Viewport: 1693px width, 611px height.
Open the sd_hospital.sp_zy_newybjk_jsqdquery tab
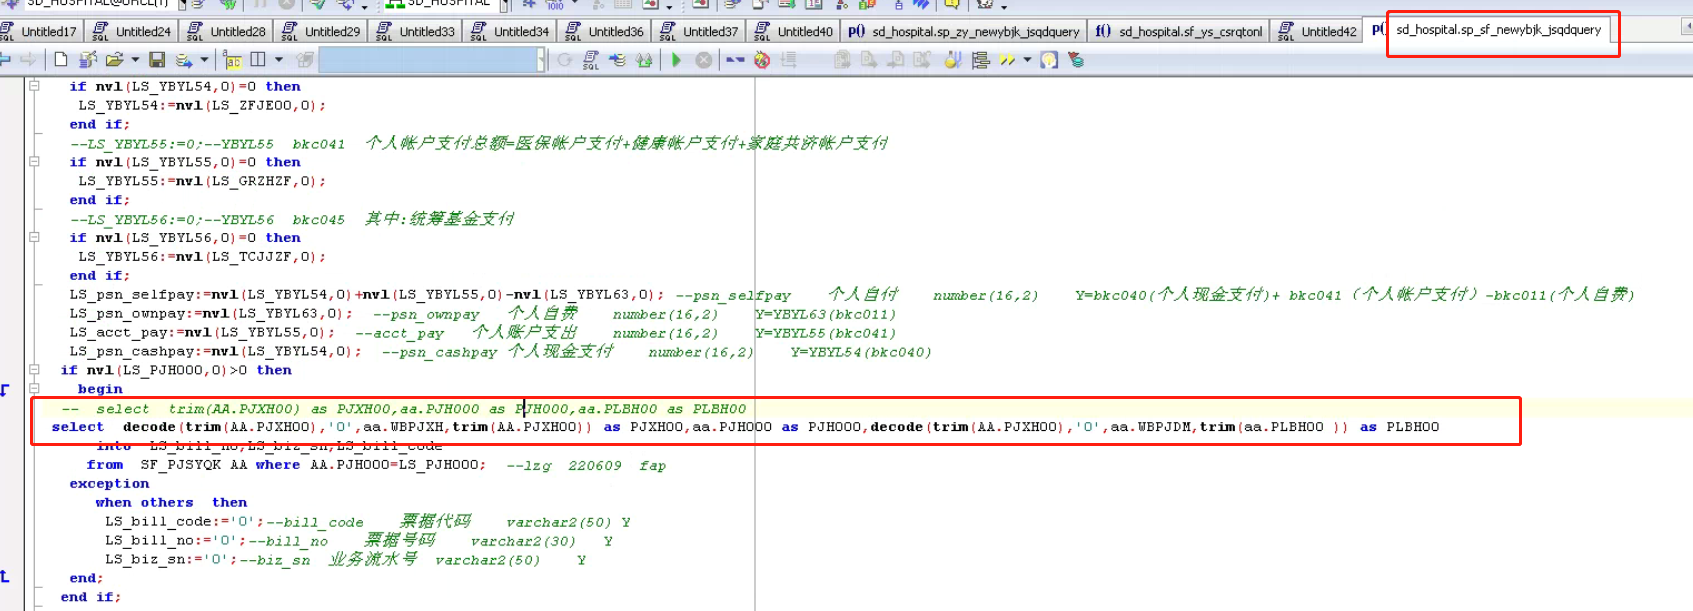tap(964, 31)
